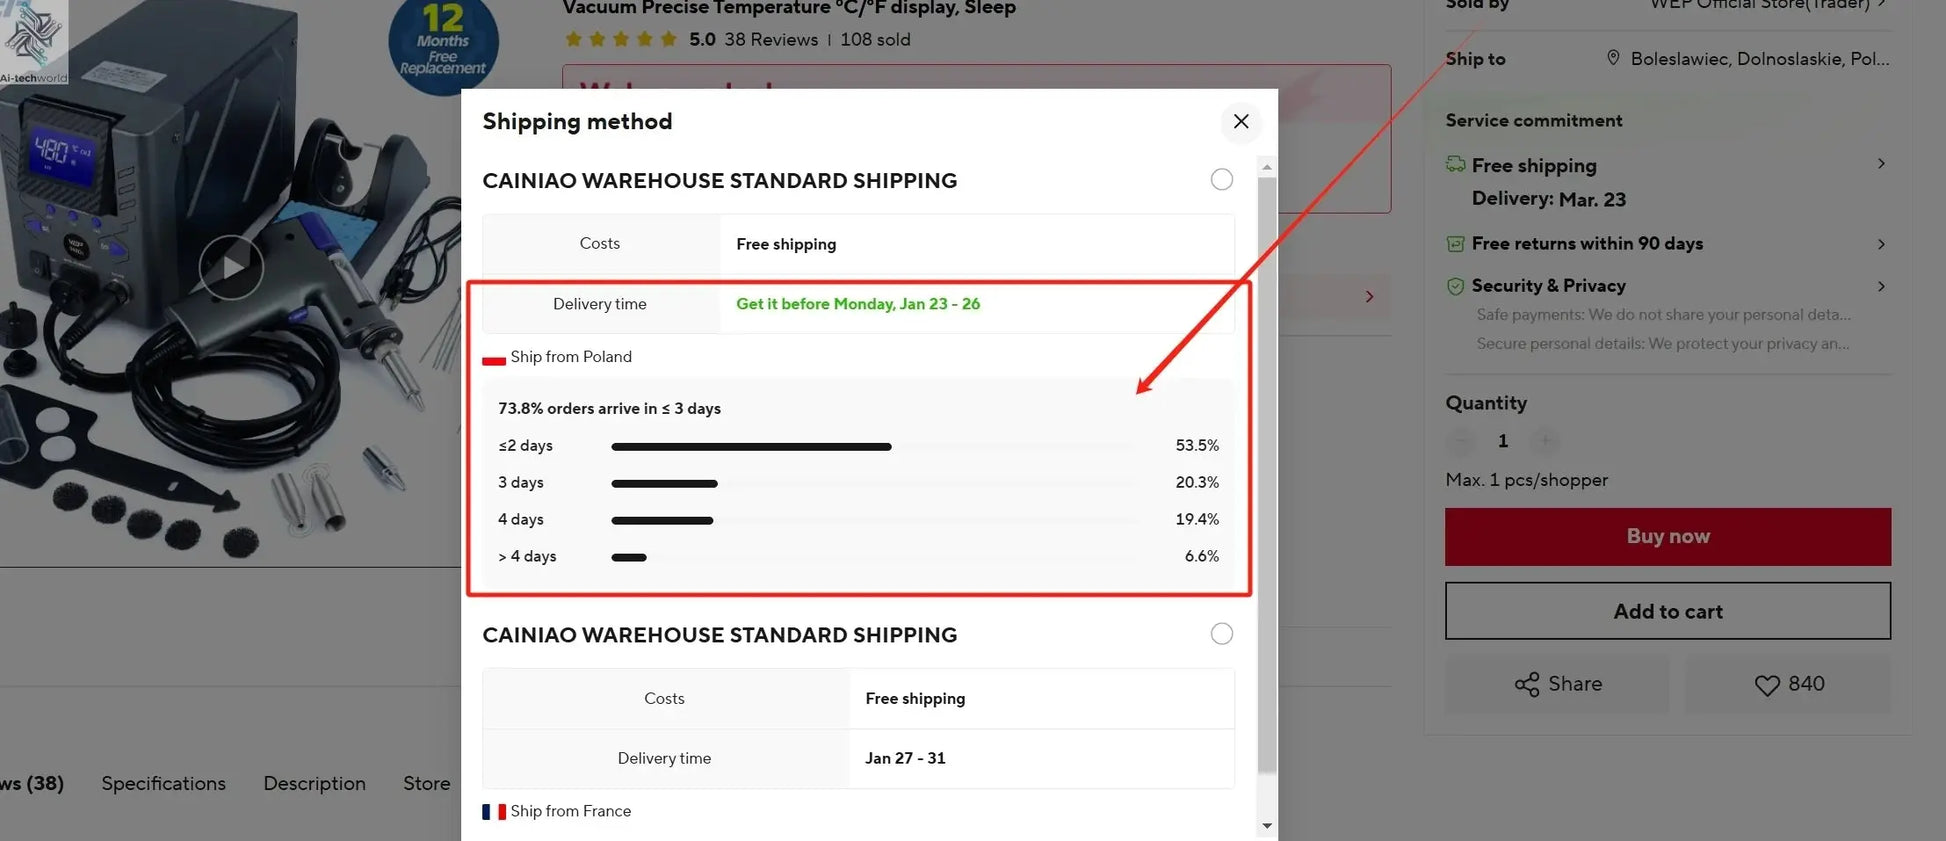The height and width of the screenshot is (841, 1946).
Task: Click the quantity value 1
Action: tap(1503, 441)
